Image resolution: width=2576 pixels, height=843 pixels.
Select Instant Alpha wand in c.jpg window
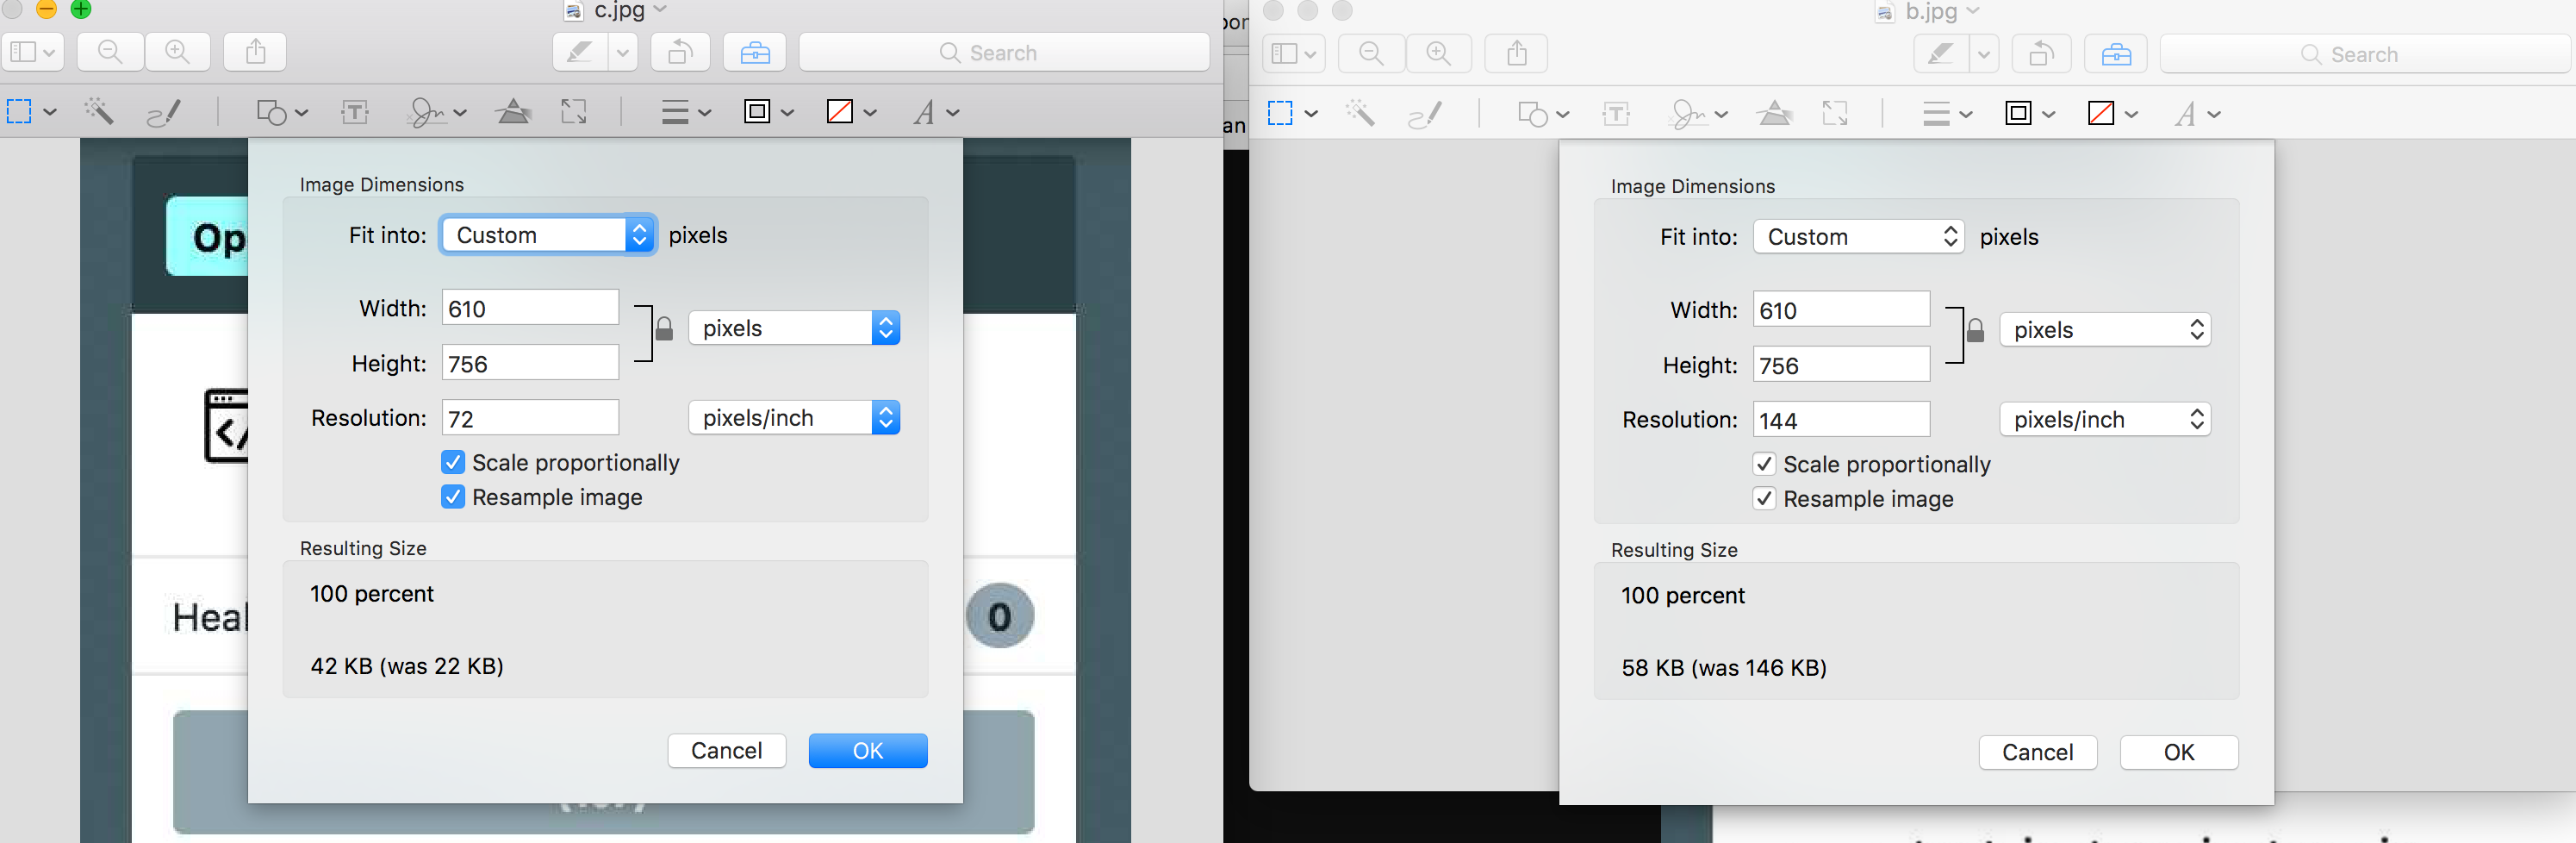coord(99,111)
